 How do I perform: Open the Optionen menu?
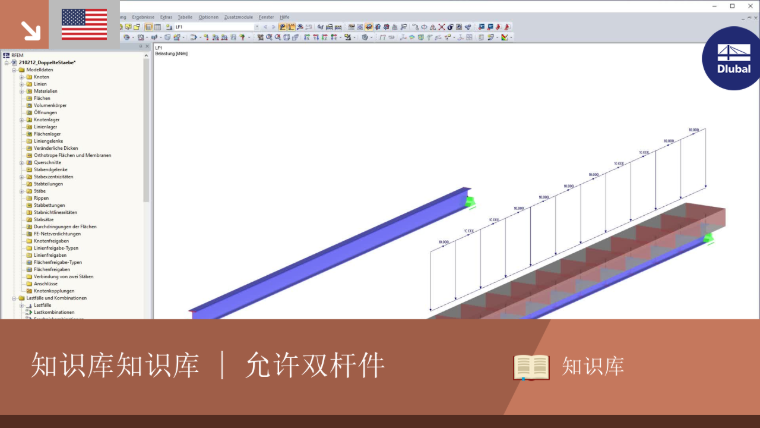point(208,17)
